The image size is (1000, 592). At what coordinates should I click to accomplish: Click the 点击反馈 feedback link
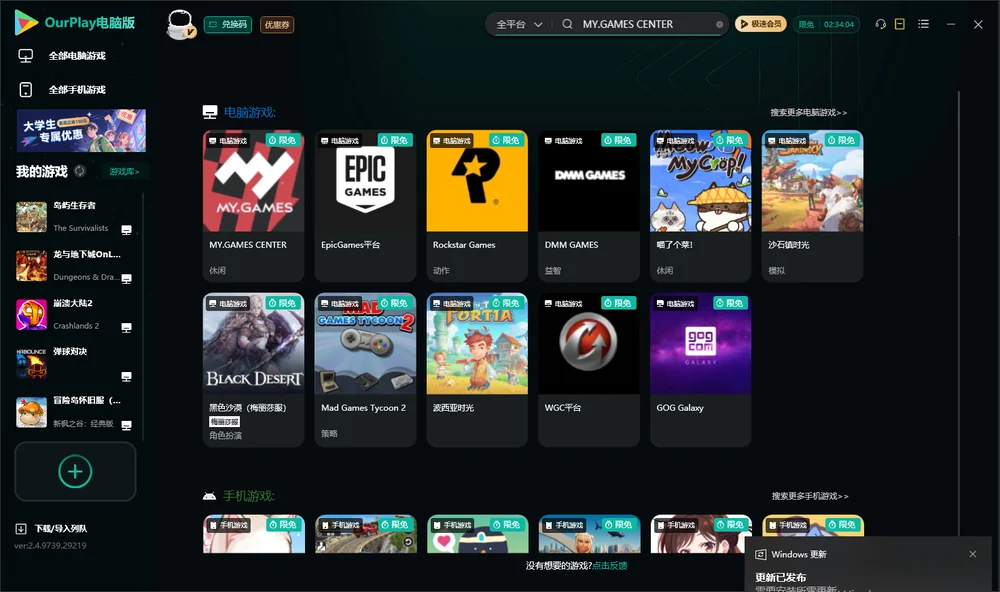pyautogui.click(x=610, y=566)
